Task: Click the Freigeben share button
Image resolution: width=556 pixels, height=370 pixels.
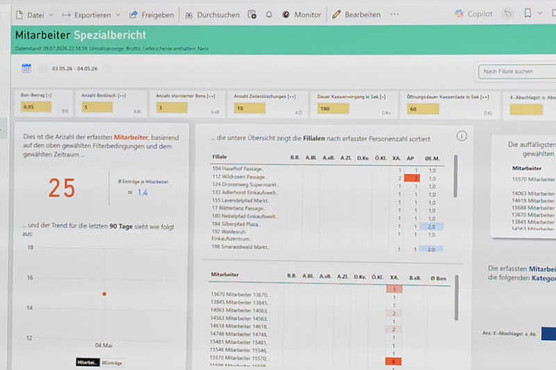Action: (152, 15)
